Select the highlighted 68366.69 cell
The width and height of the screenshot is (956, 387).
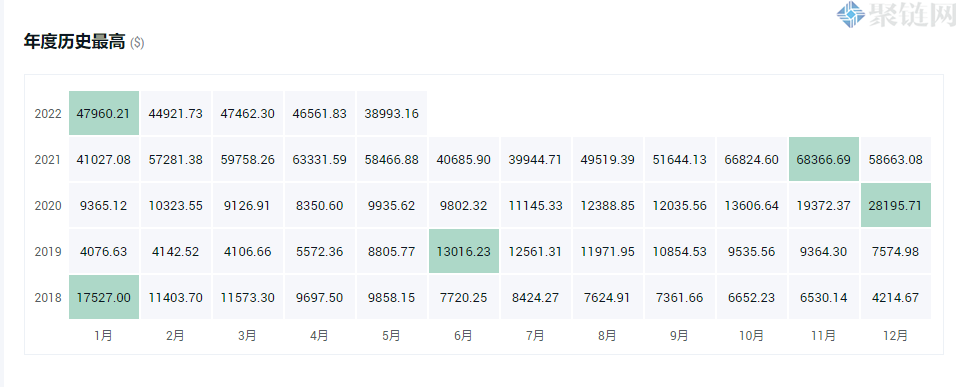[x=824, y=159]
